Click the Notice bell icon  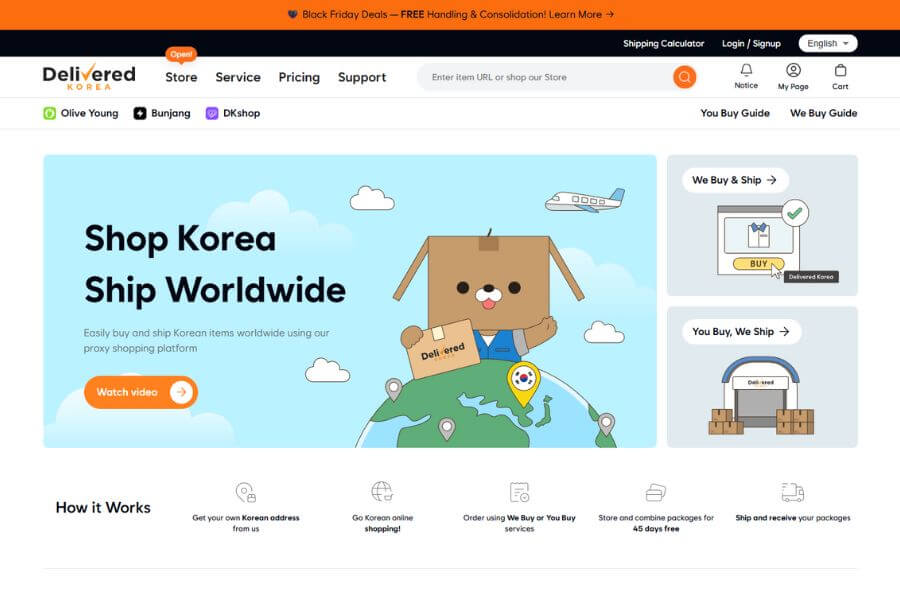[x=745, y=70]
